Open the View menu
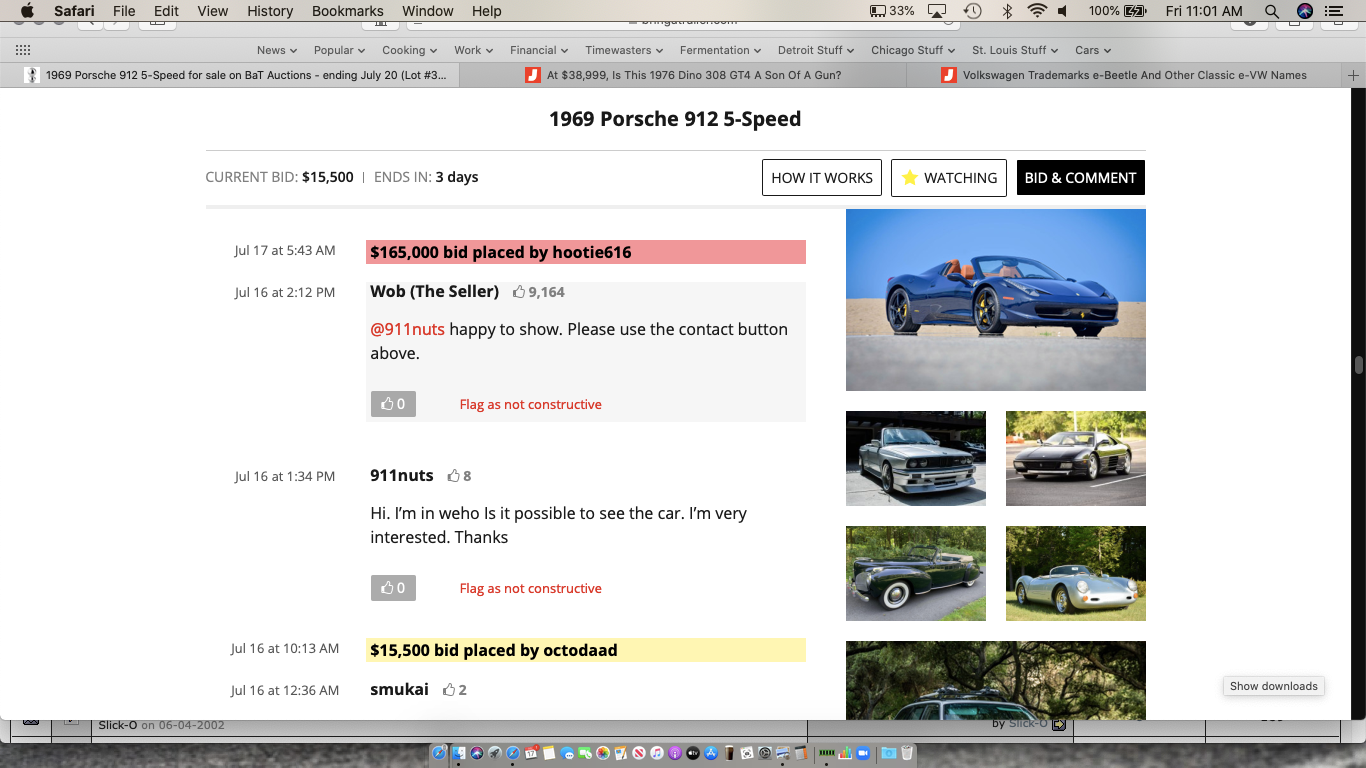This screenshot has width=1366, height=768. (x=213, y=11)
